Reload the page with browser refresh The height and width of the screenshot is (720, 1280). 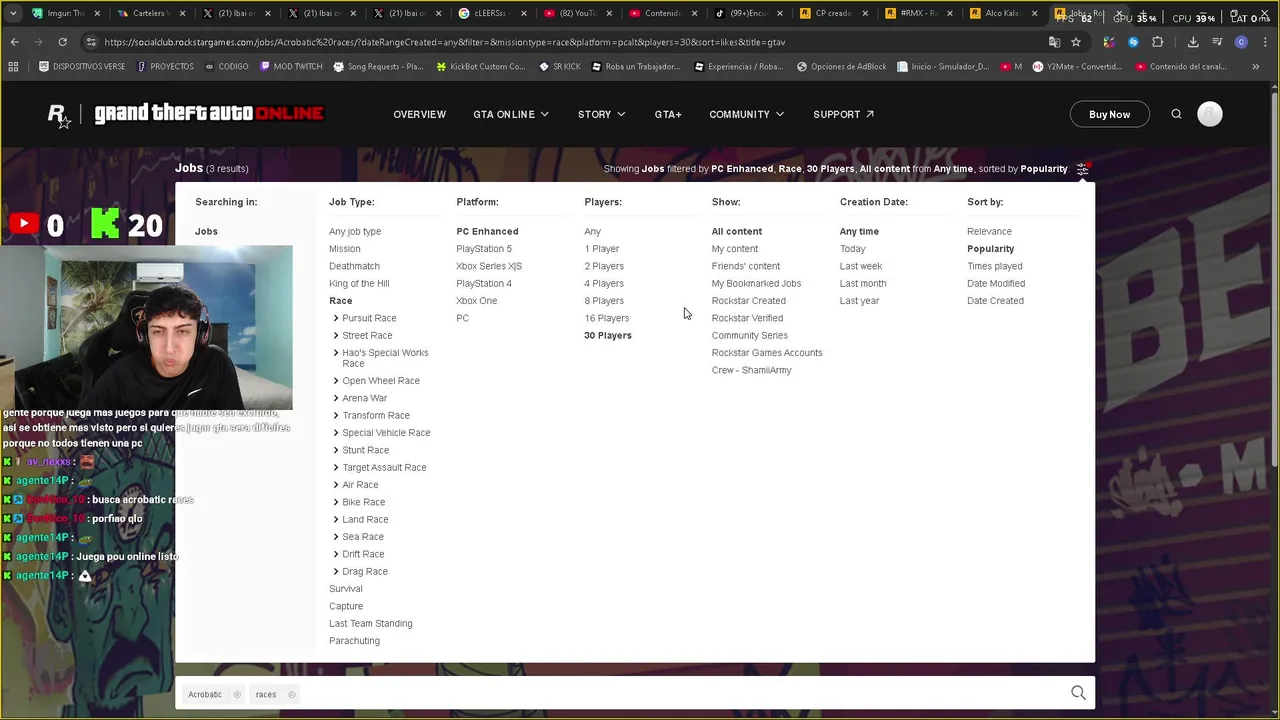62,42
